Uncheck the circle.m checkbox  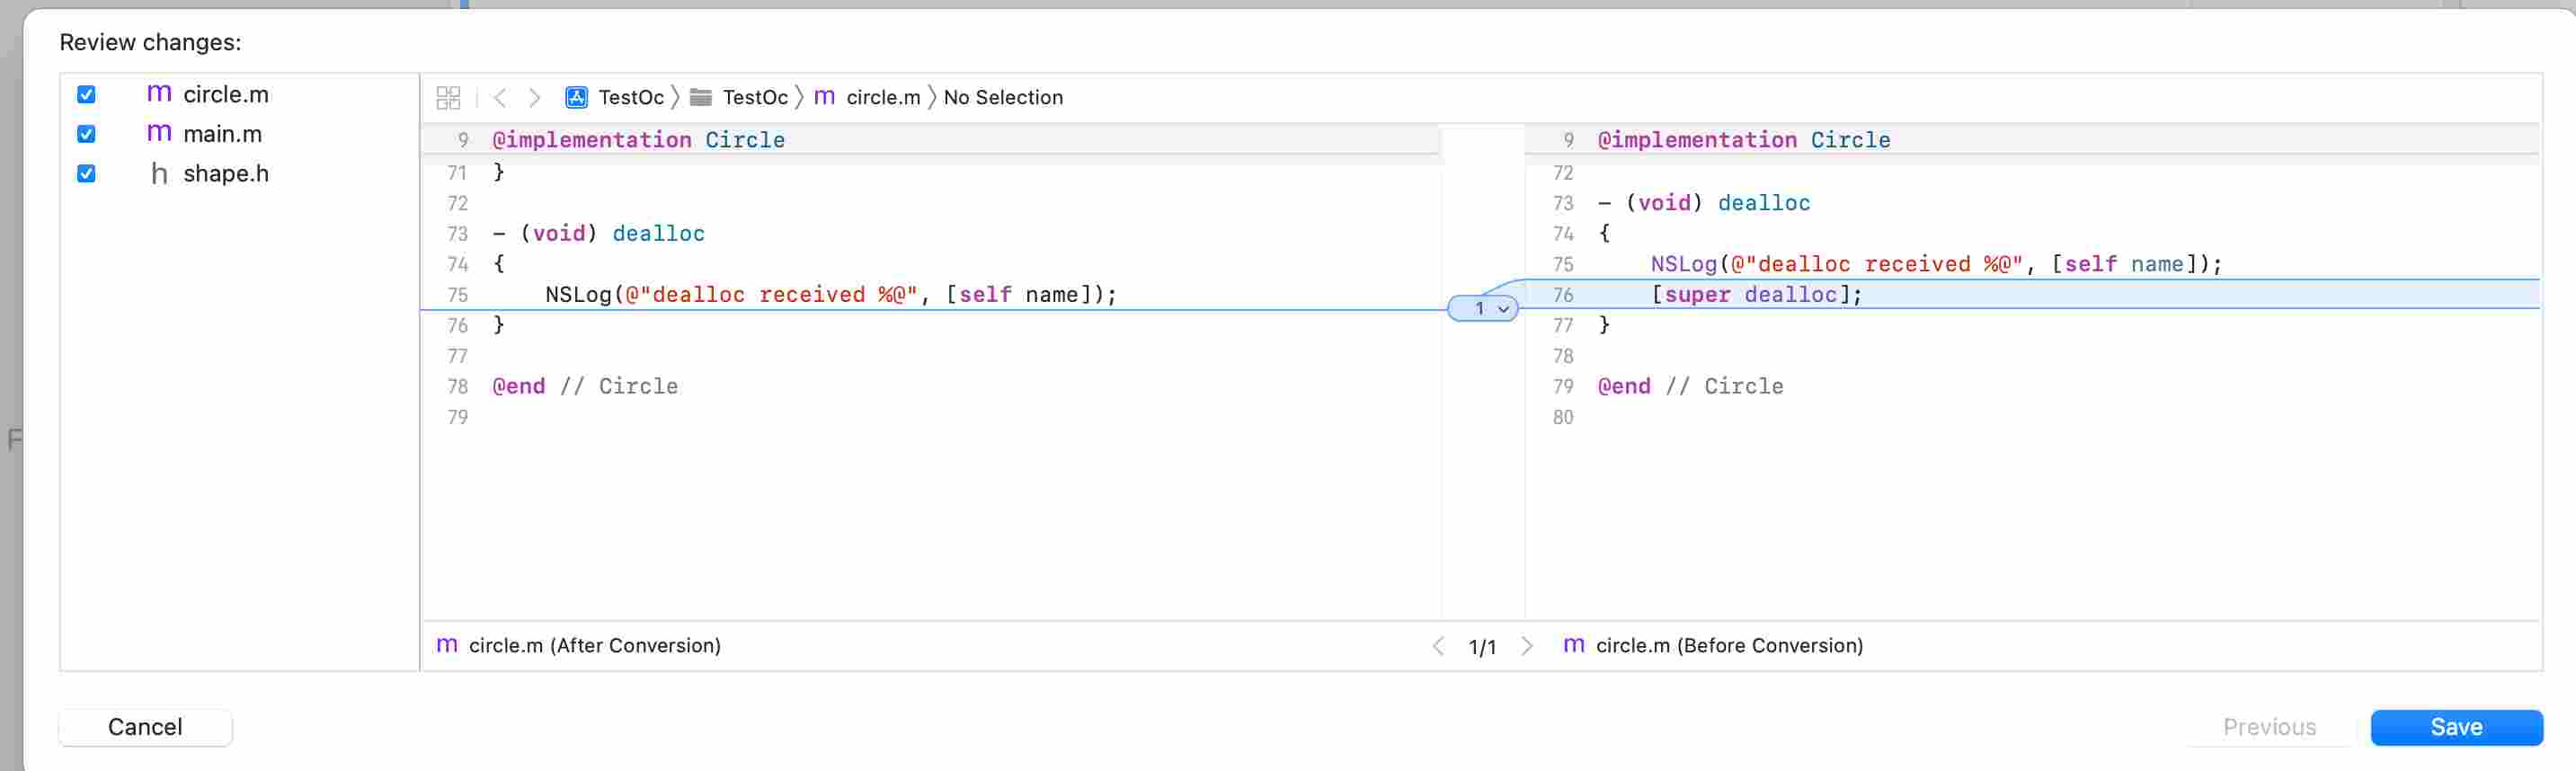point(87,95)
